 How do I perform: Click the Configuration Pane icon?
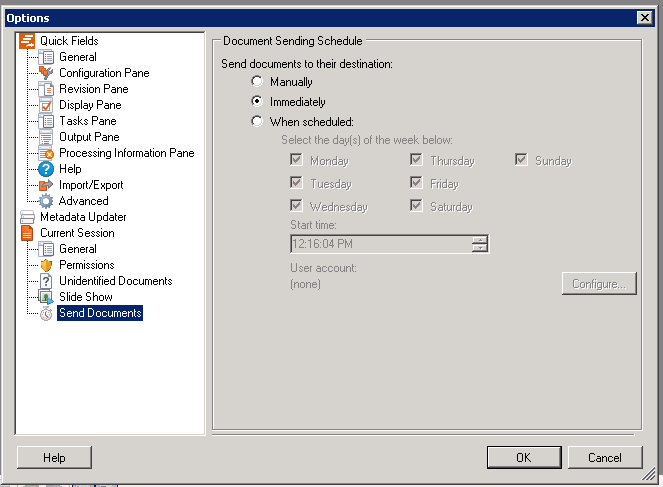point(46,73)
